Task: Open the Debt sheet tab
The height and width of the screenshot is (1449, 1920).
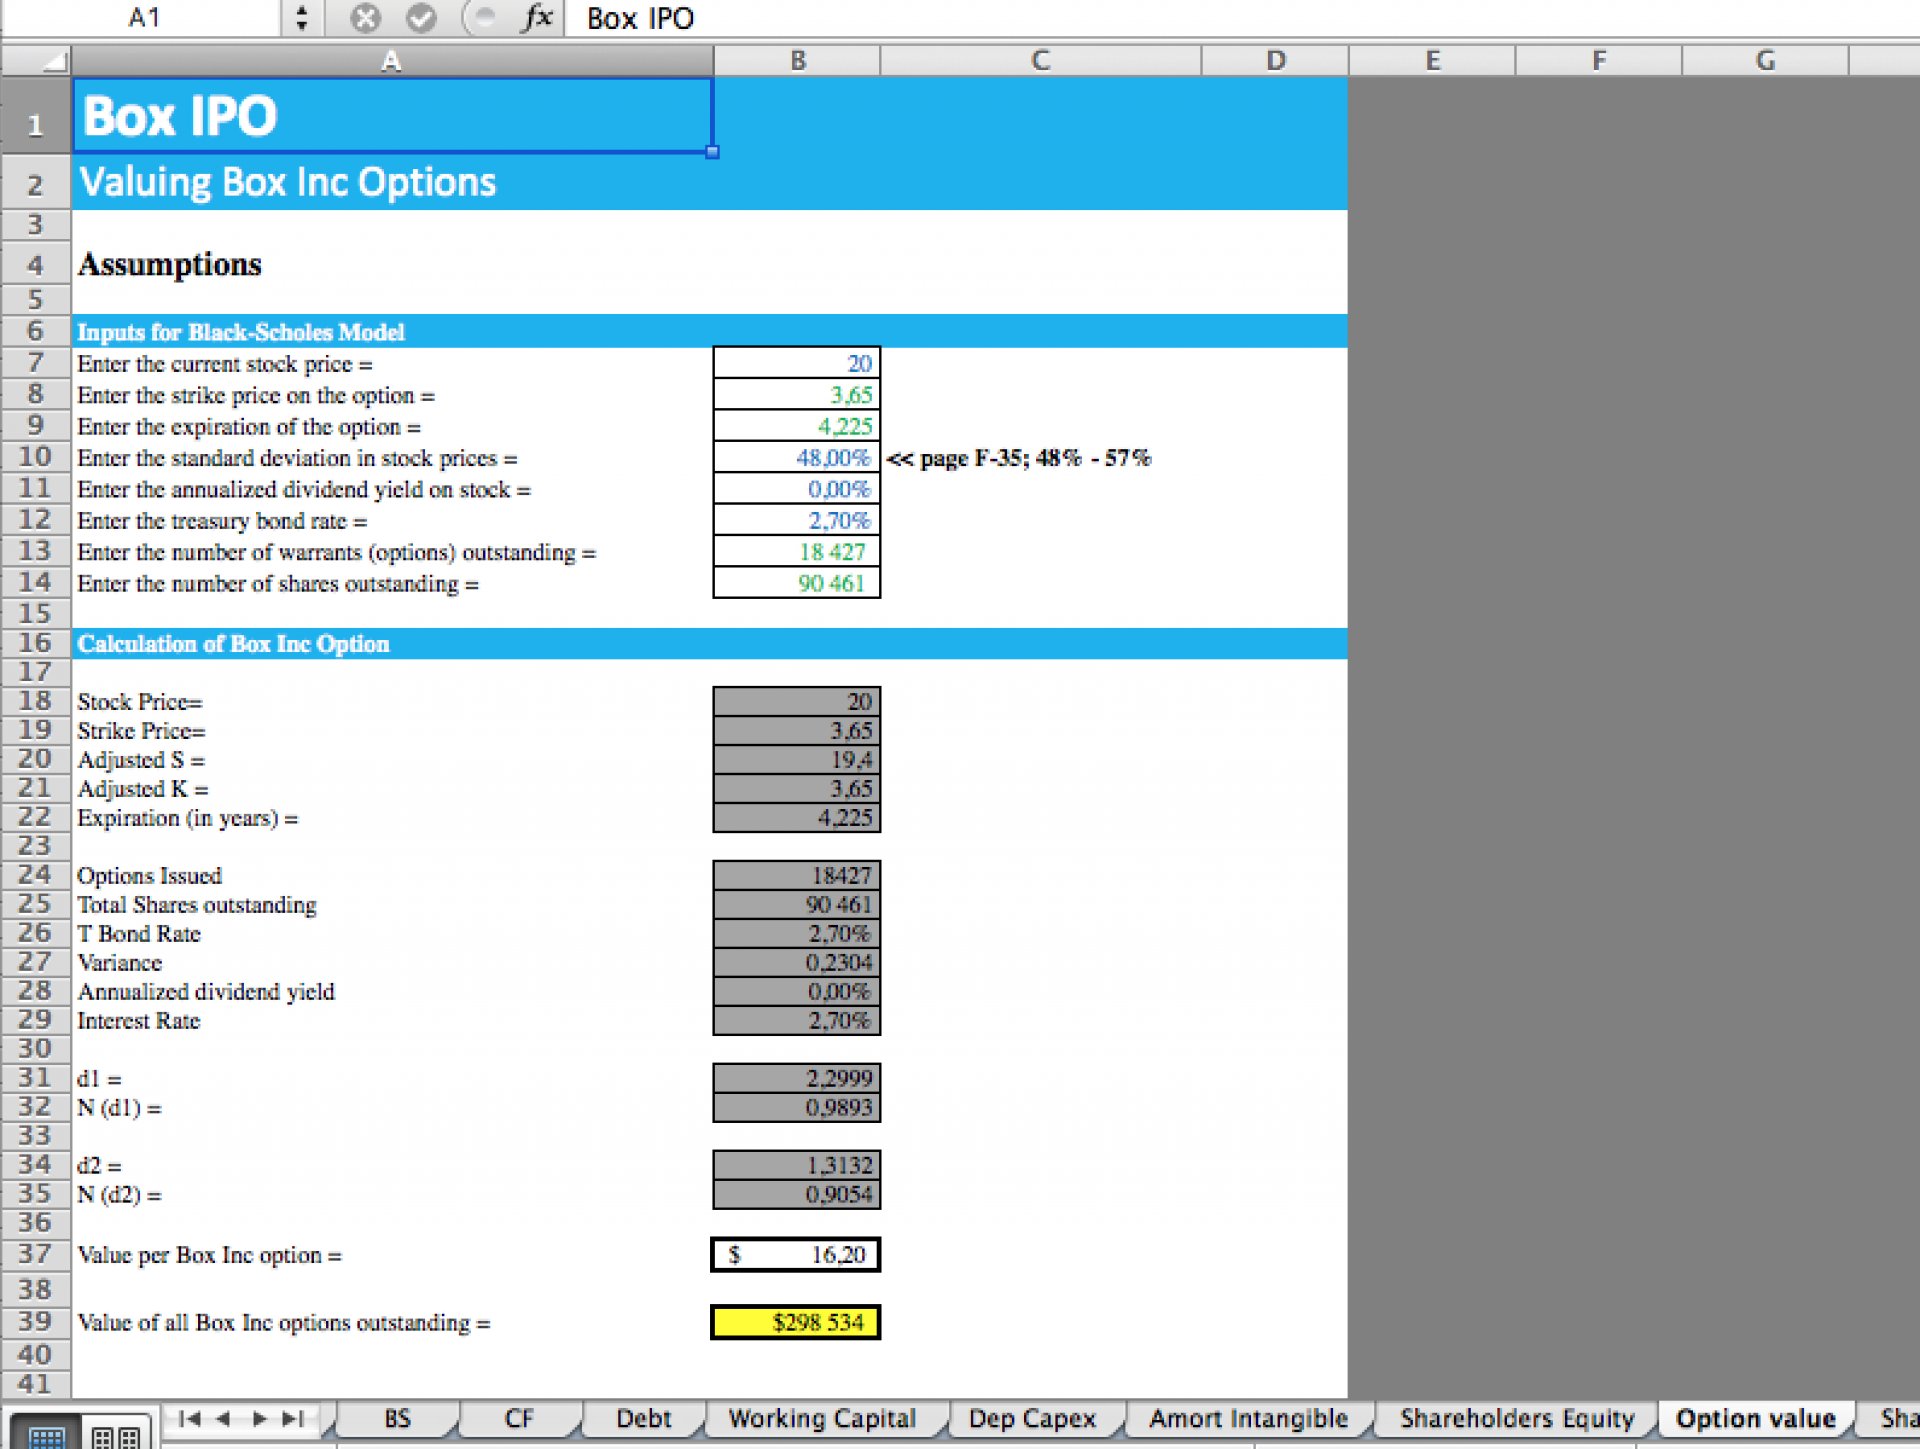Action: point(644,1418)
